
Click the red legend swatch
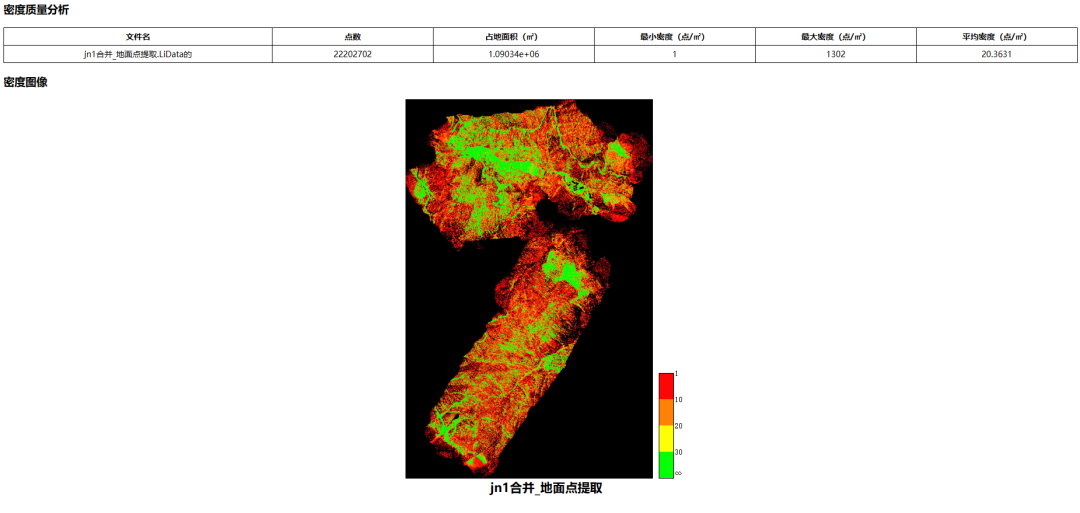(666, 386)
